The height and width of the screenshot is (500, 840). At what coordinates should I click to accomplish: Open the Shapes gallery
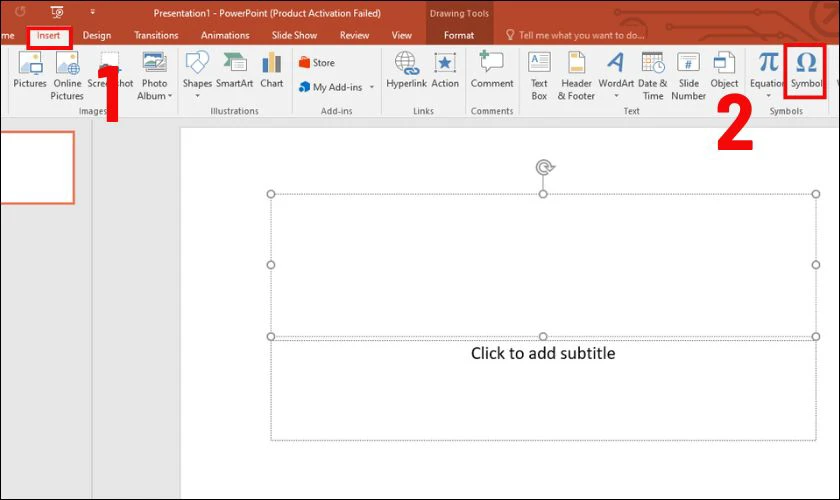[197, 74]
